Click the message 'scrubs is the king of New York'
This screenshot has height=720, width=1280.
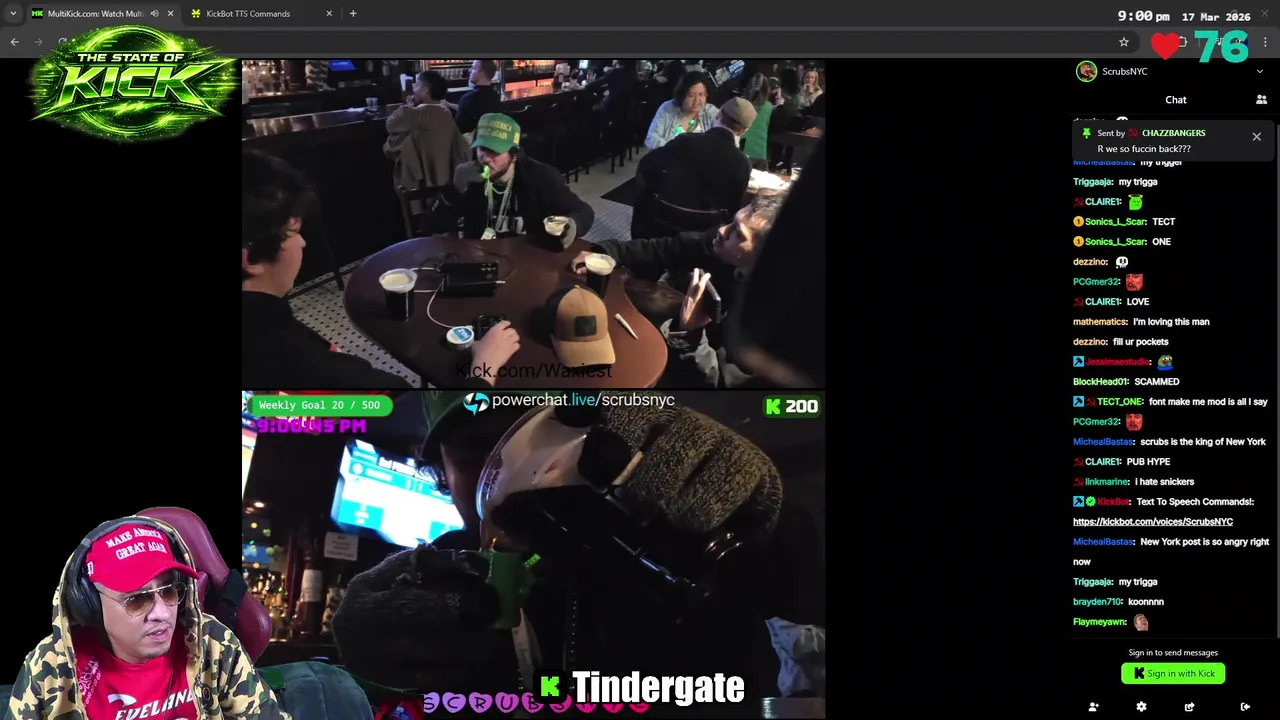point(1203,442)
